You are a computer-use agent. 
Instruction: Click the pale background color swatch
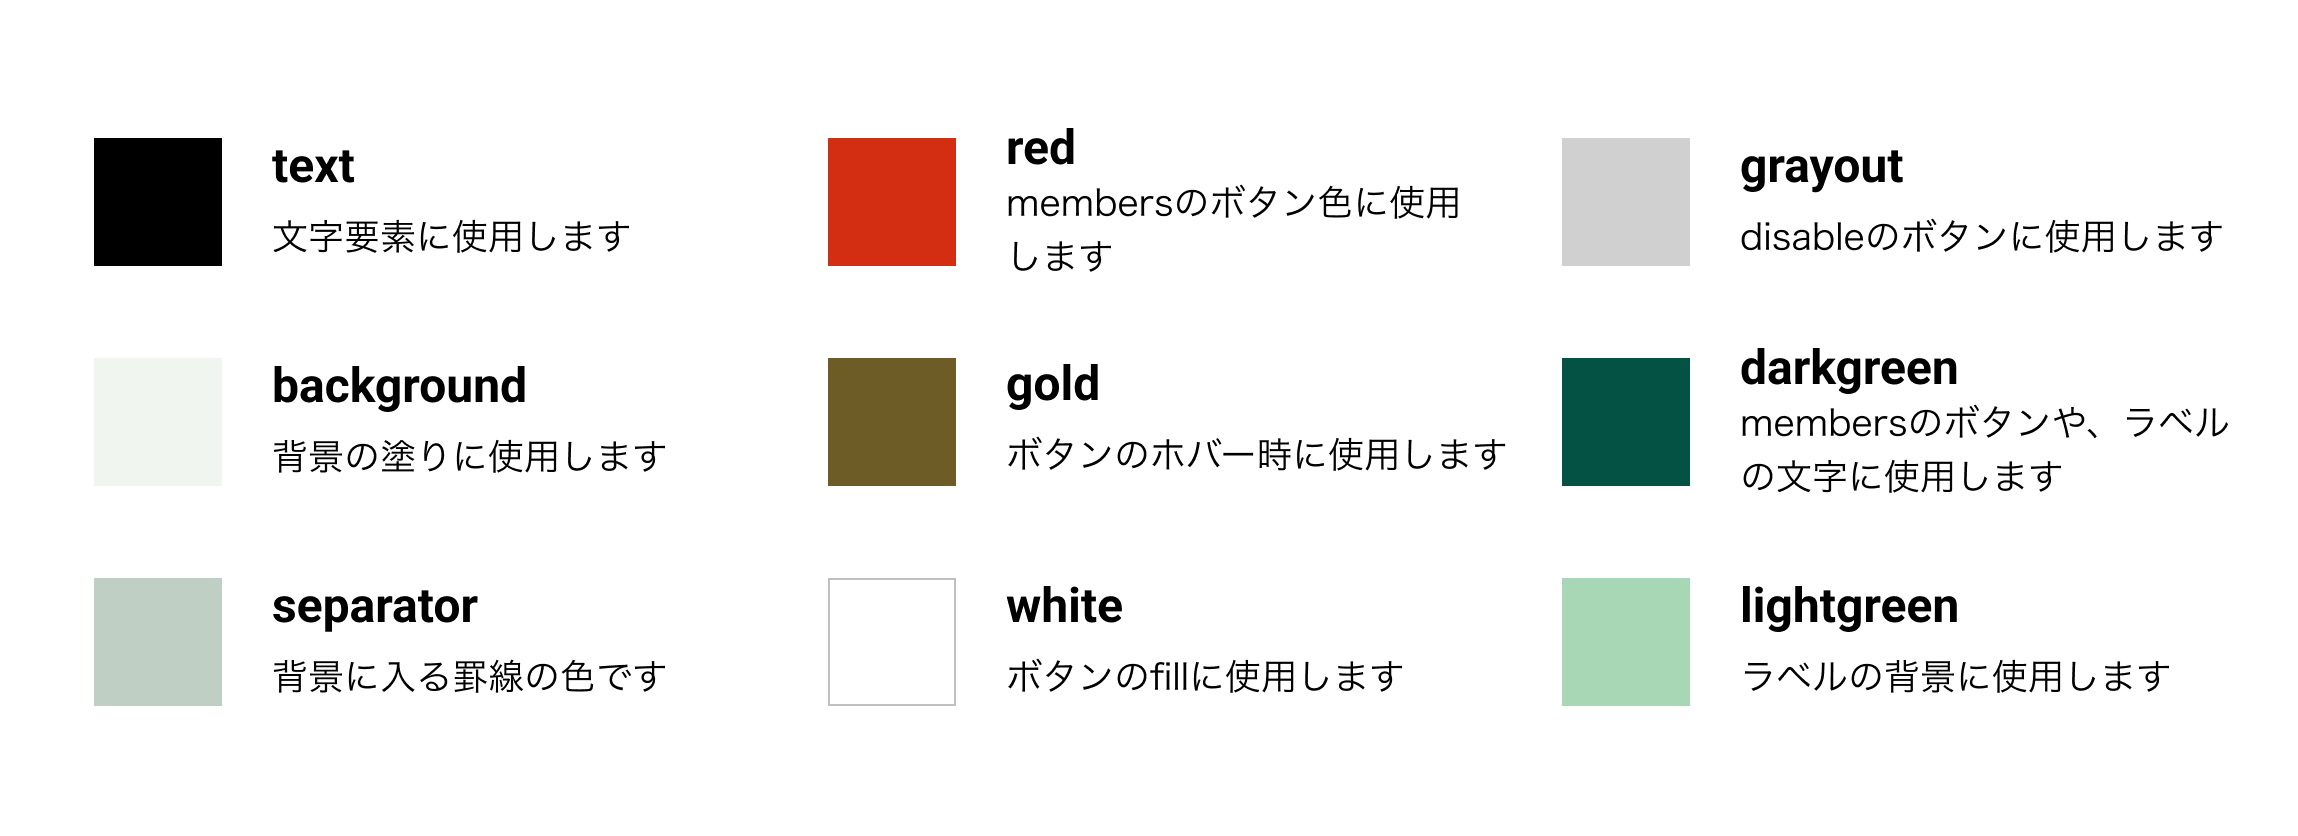pyautogui.click(x=158, y=422)
